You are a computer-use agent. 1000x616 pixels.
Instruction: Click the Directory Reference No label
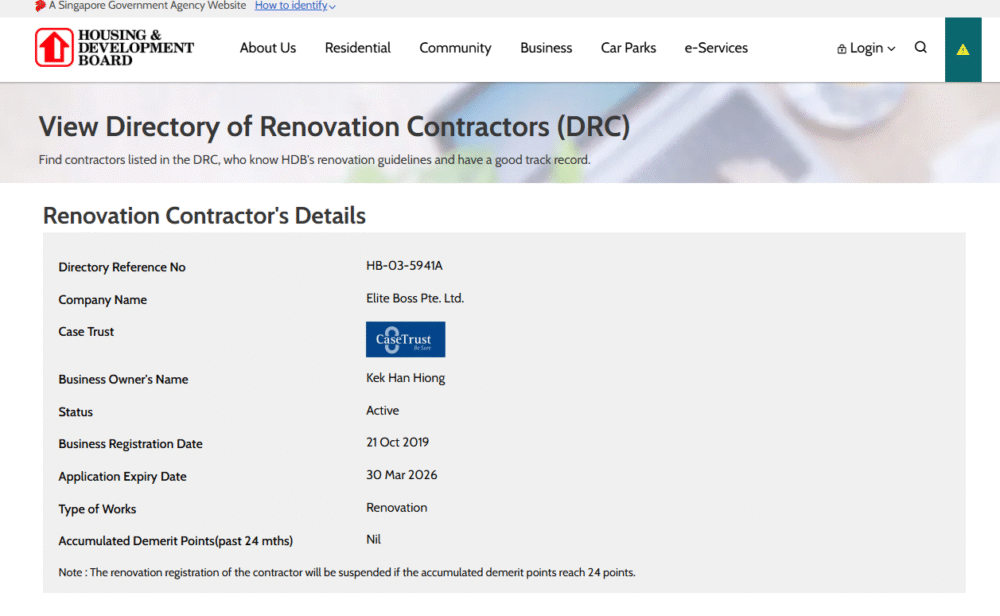(122, 267)
